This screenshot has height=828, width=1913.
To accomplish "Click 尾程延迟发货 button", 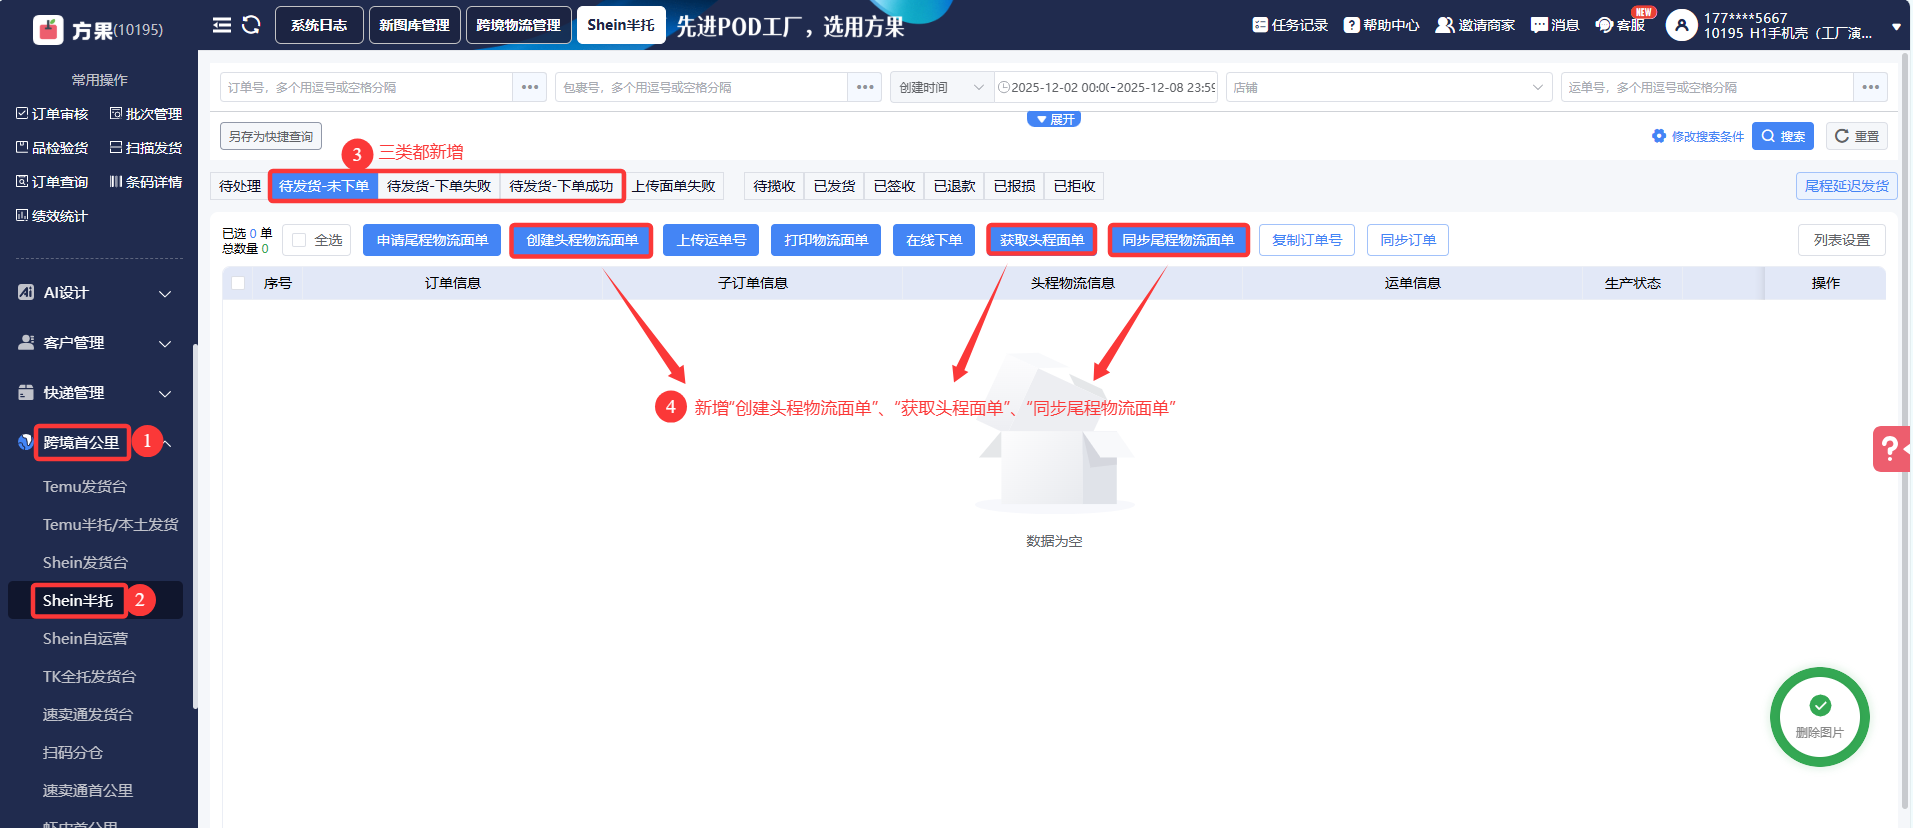I will click(1847, 186).
